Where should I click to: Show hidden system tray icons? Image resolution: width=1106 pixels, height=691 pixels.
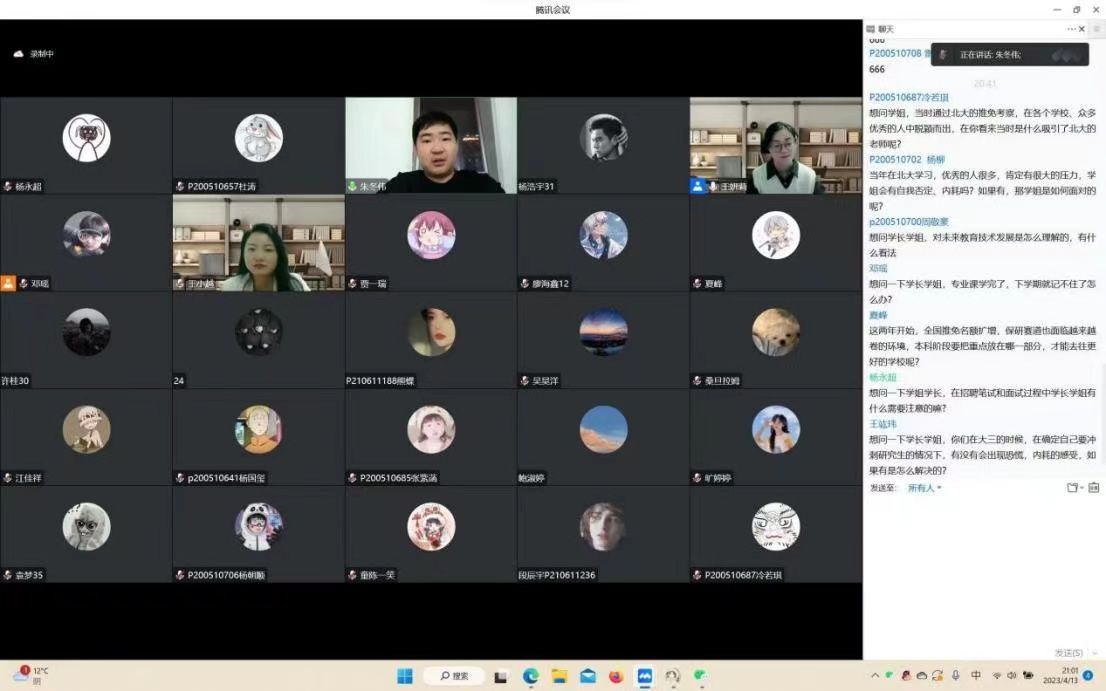[x=875, y=676]
